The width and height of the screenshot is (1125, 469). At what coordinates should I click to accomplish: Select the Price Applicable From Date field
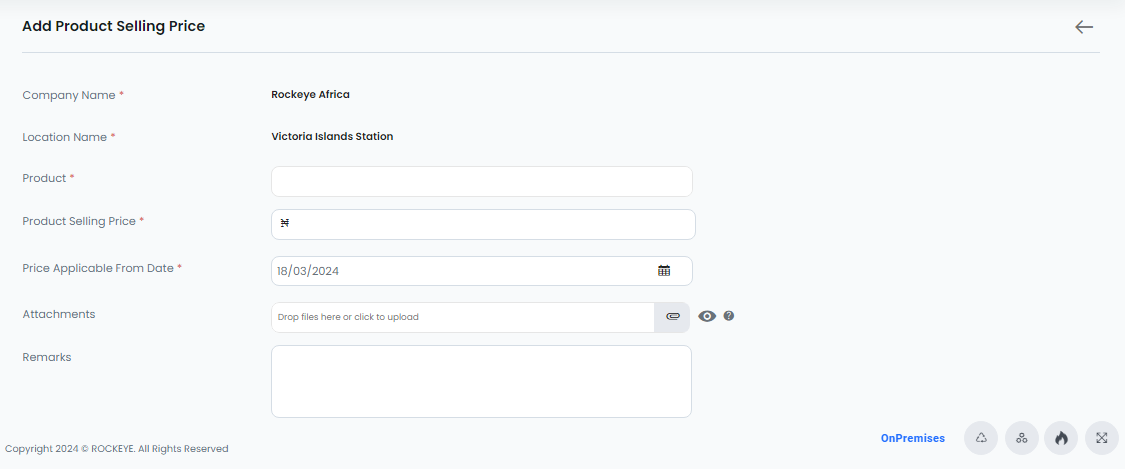tap(481, 271)
